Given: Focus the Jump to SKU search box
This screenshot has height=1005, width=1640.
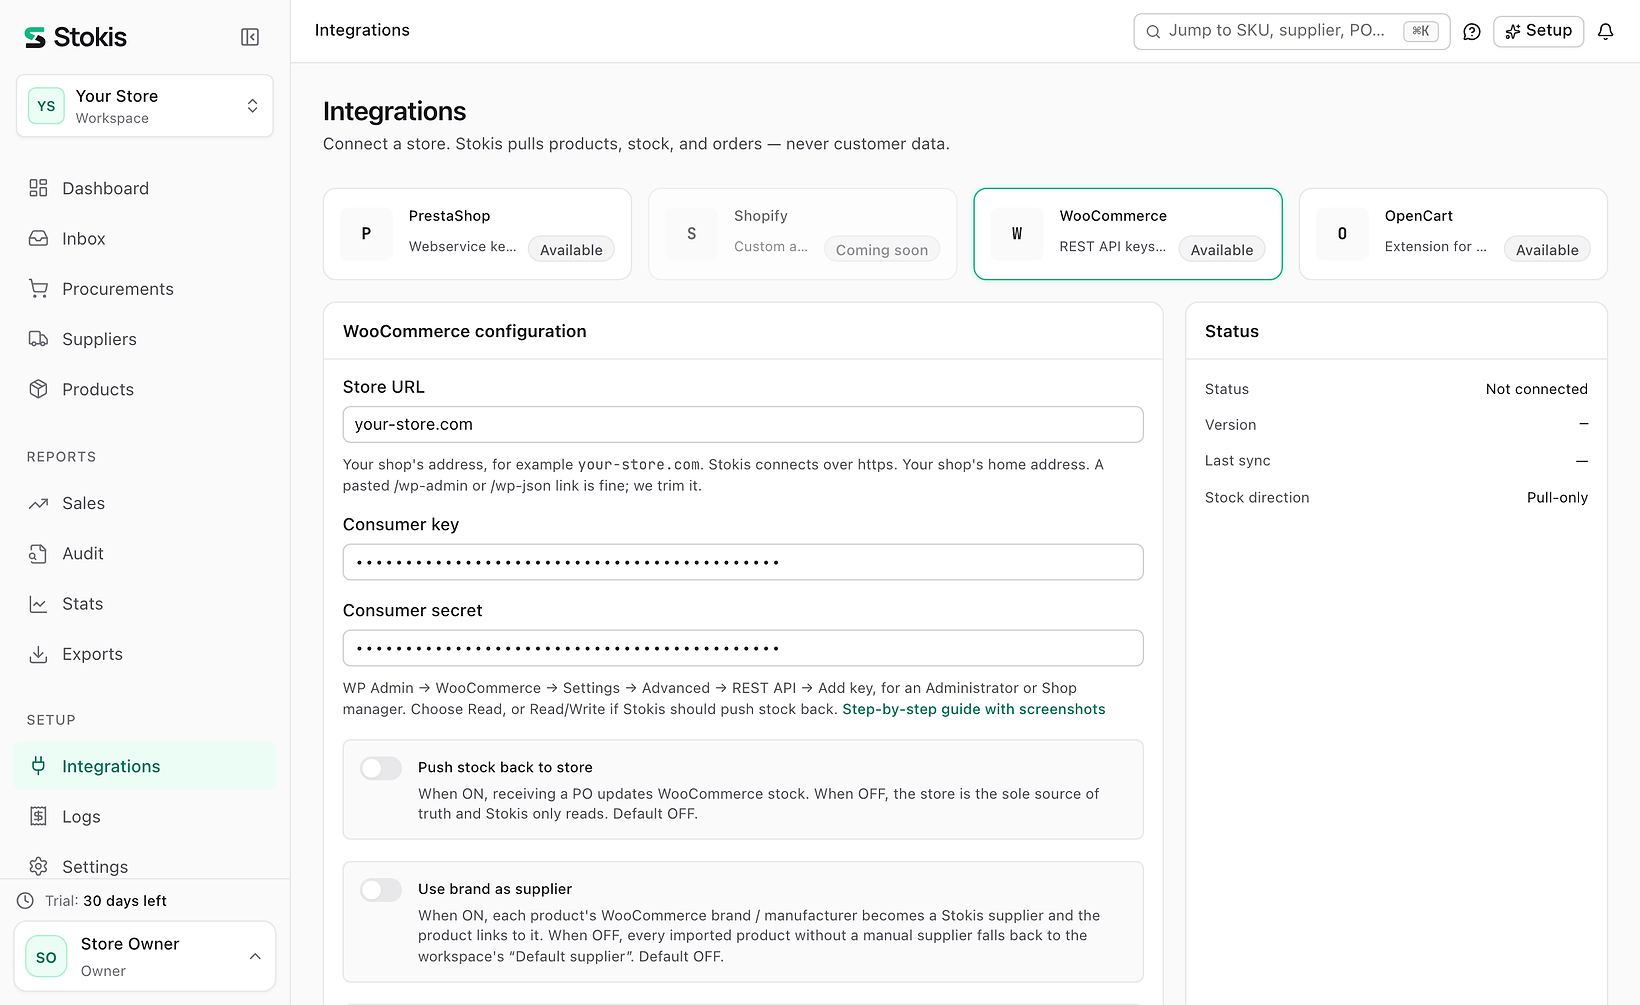Looking at the screenshot, I should [1291, 31].
